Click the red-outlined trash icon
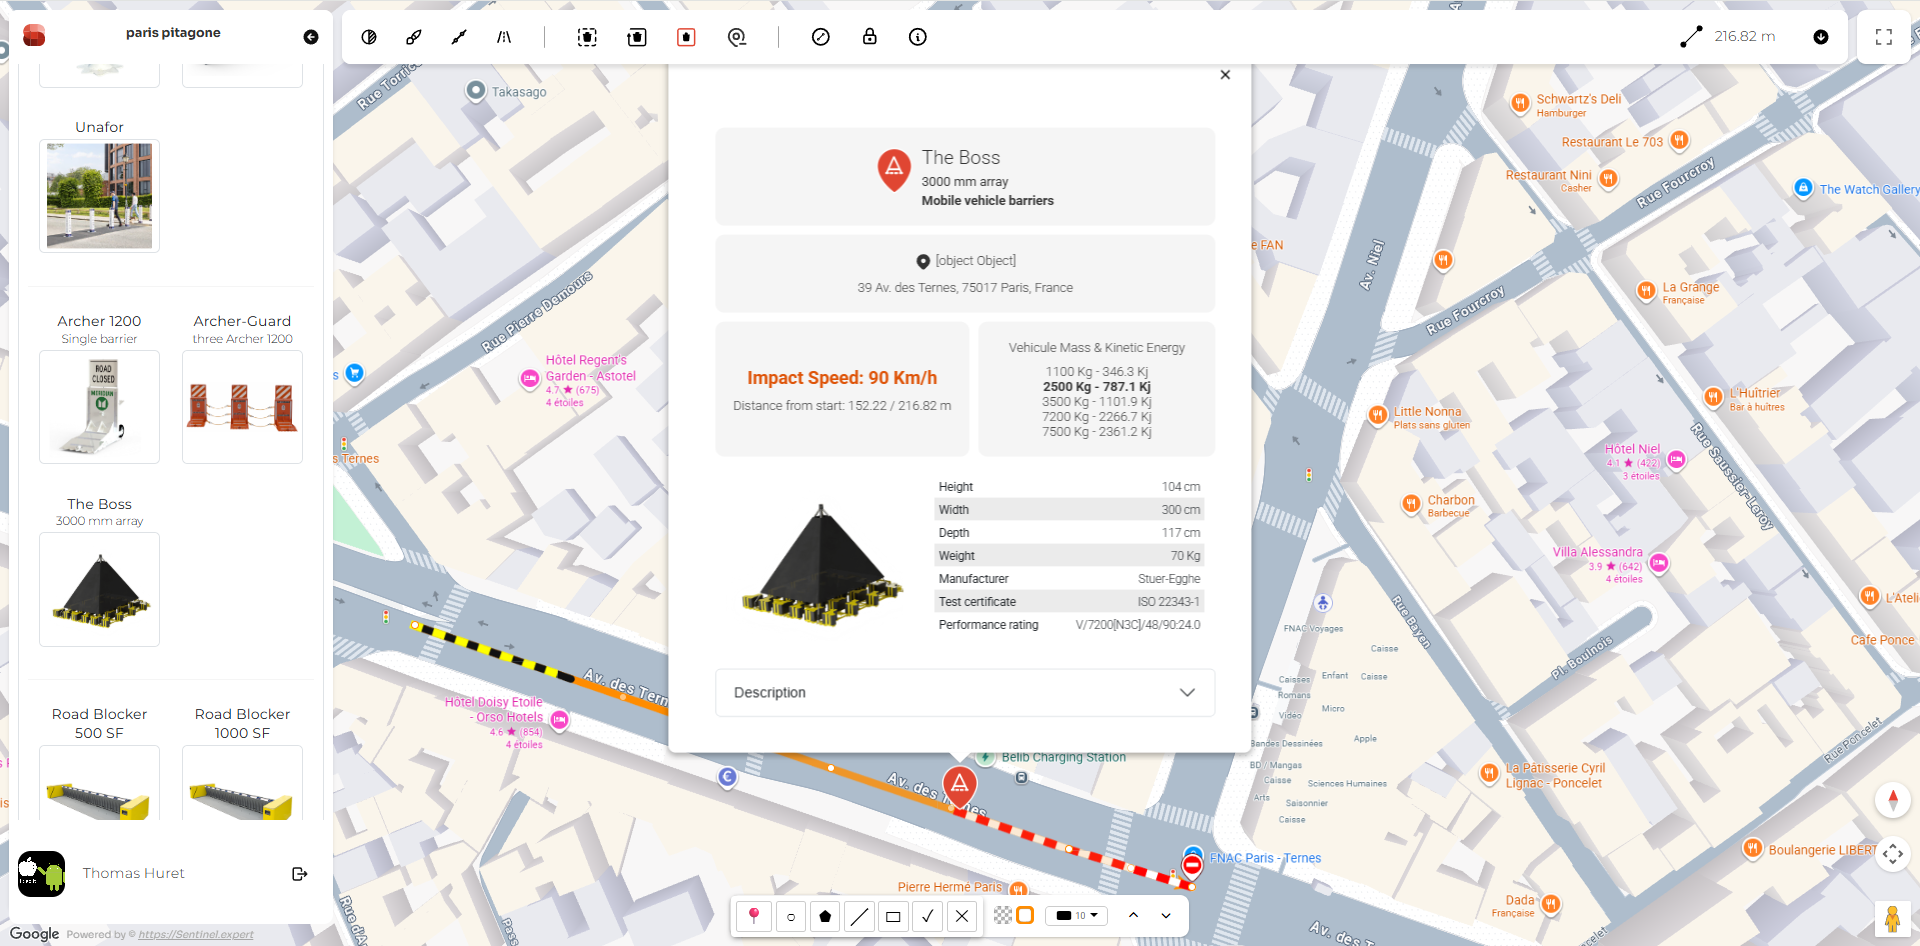This screenshot has width=1920, height=946. tap(686, 37)
